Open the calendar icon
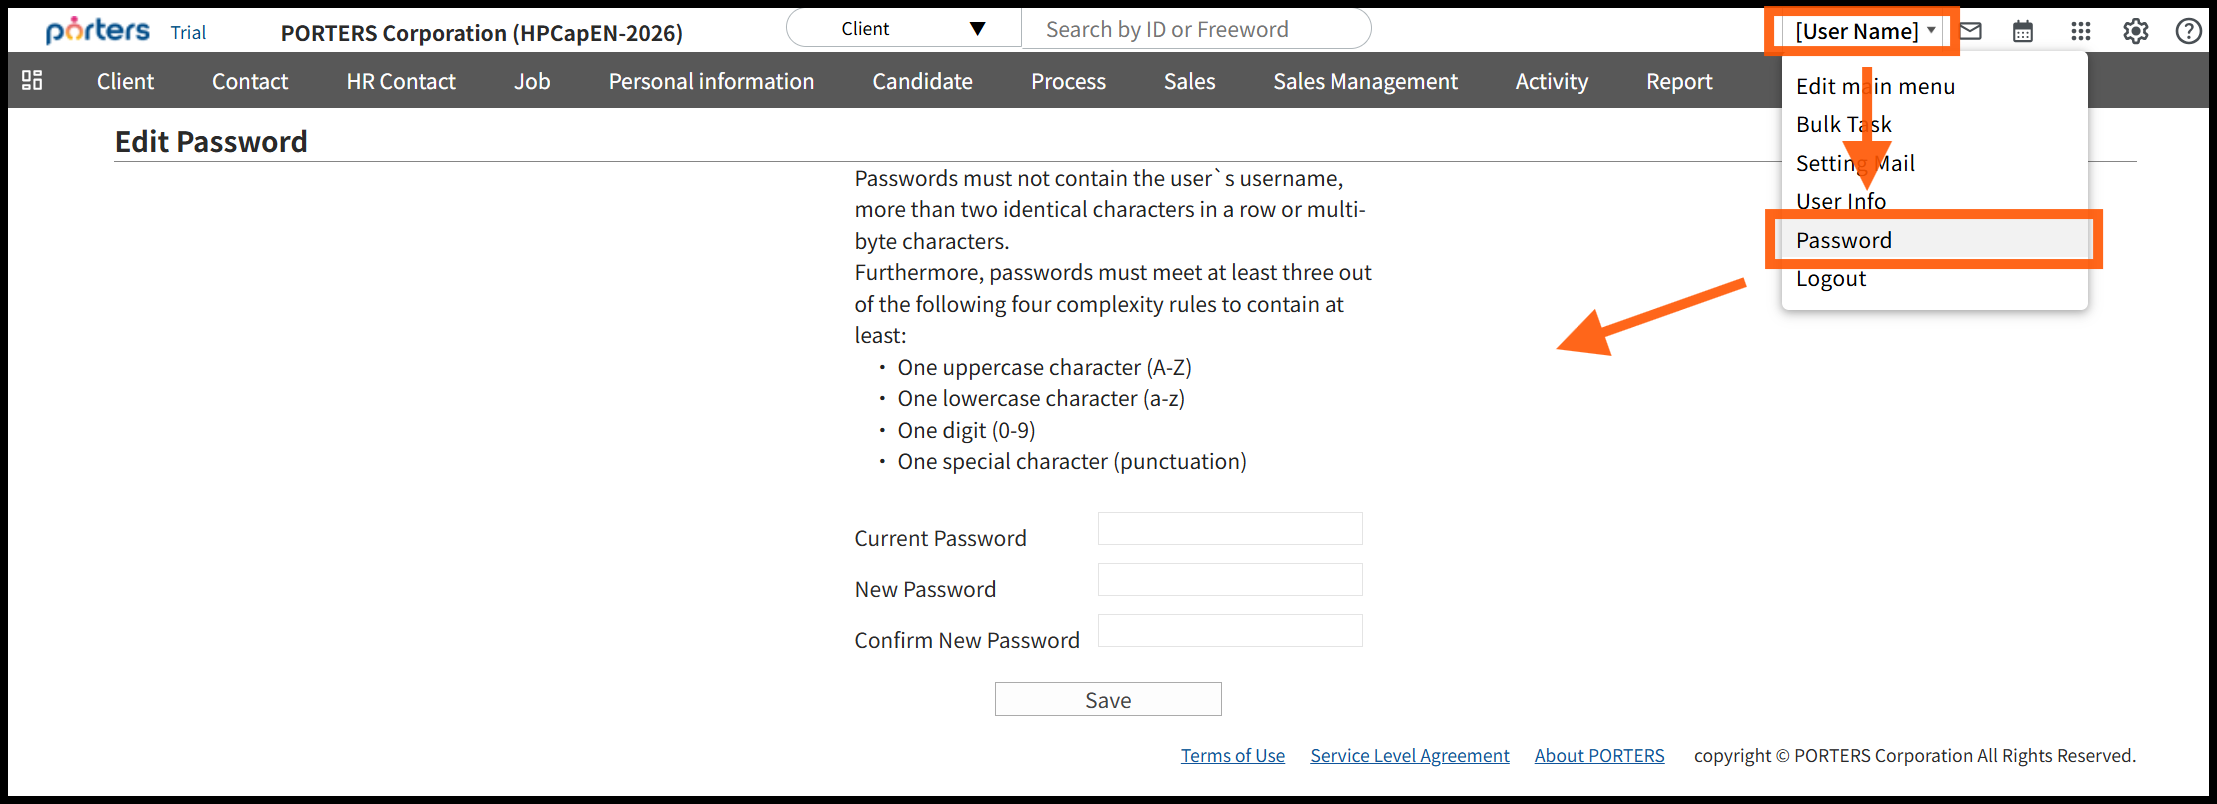This screenshot has height=804, width=2217. click(x=2023, y=31)
